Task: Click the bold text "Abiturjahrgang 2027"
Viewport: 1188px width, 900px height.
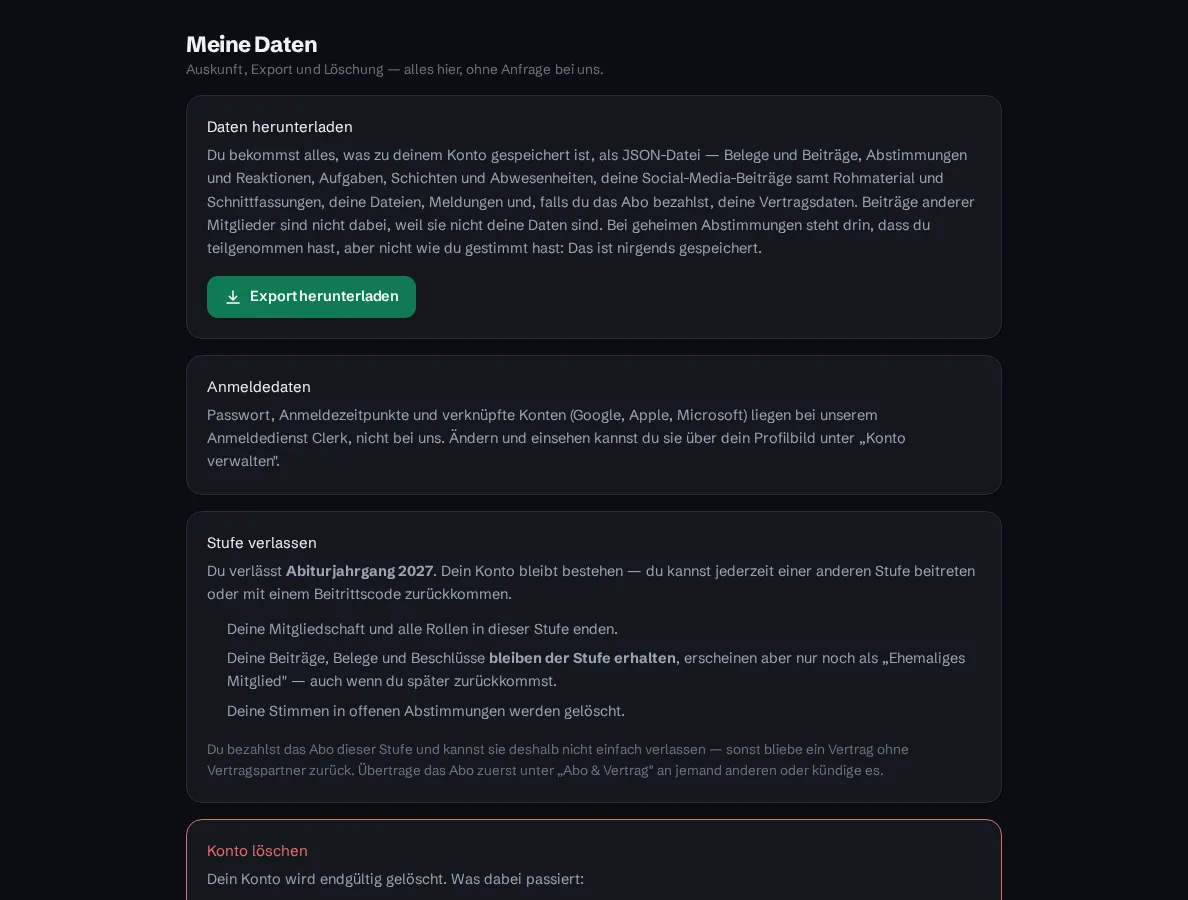Action: [x=359, y=570]
